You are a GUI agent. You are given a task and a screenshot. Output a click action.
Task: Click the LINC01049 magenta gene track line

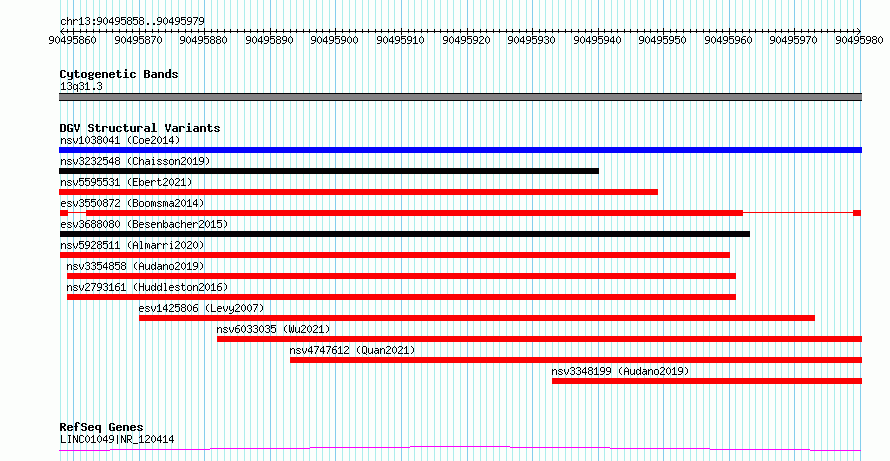click(x=460, y=449)
